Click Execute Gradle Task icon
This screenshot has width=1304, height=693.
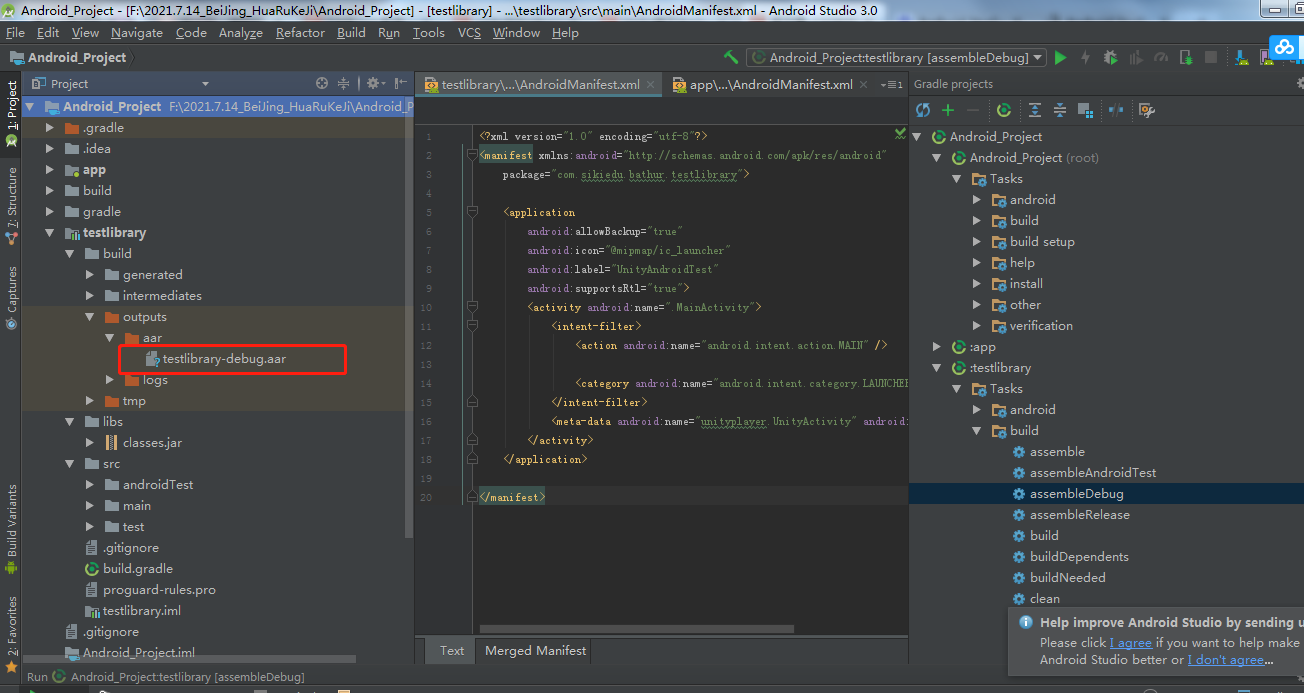point(1004,110)
